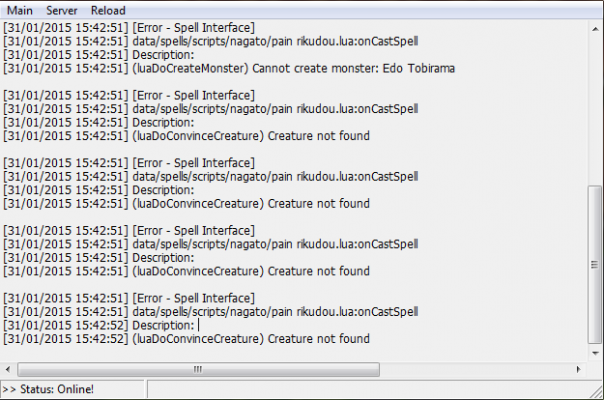Open the Server menu
Screen dimensions: 604x400
tap(62, 10)
